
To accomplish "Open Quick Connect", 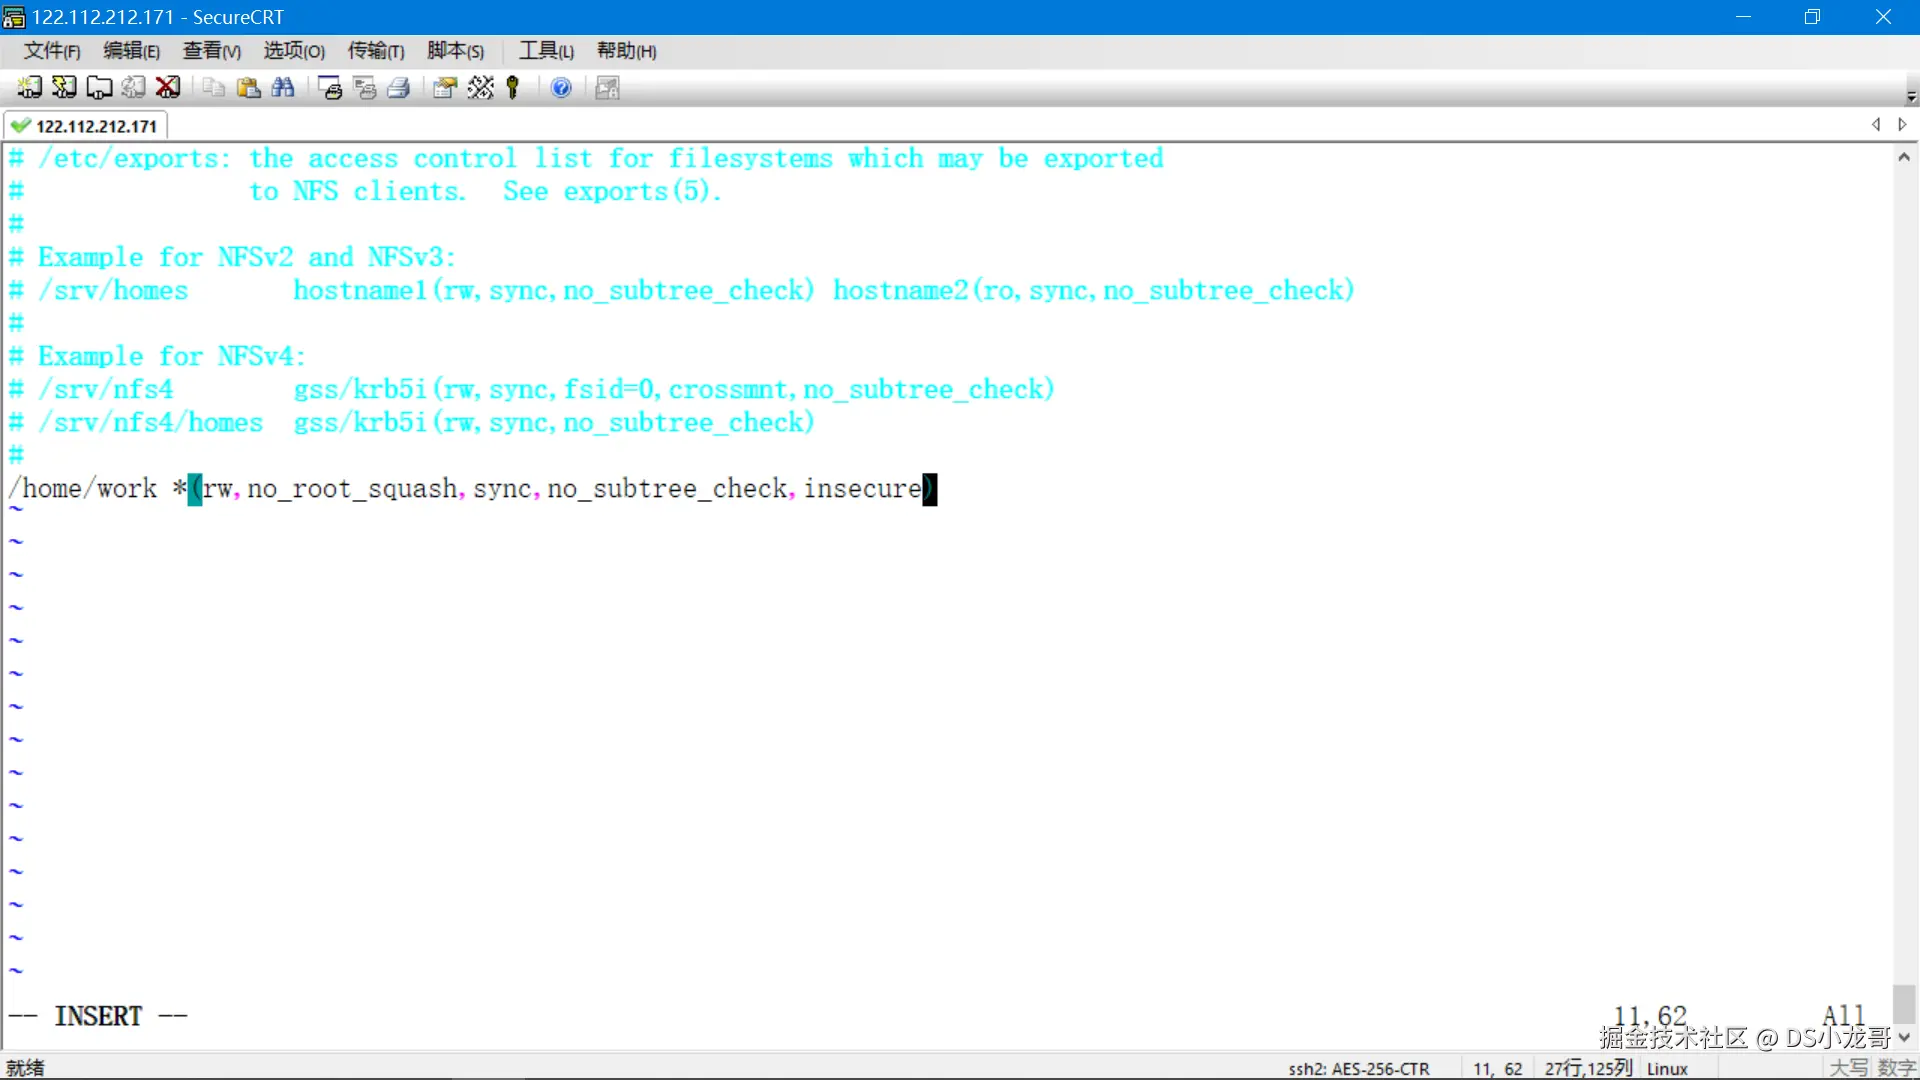I will tap(62, 88).
